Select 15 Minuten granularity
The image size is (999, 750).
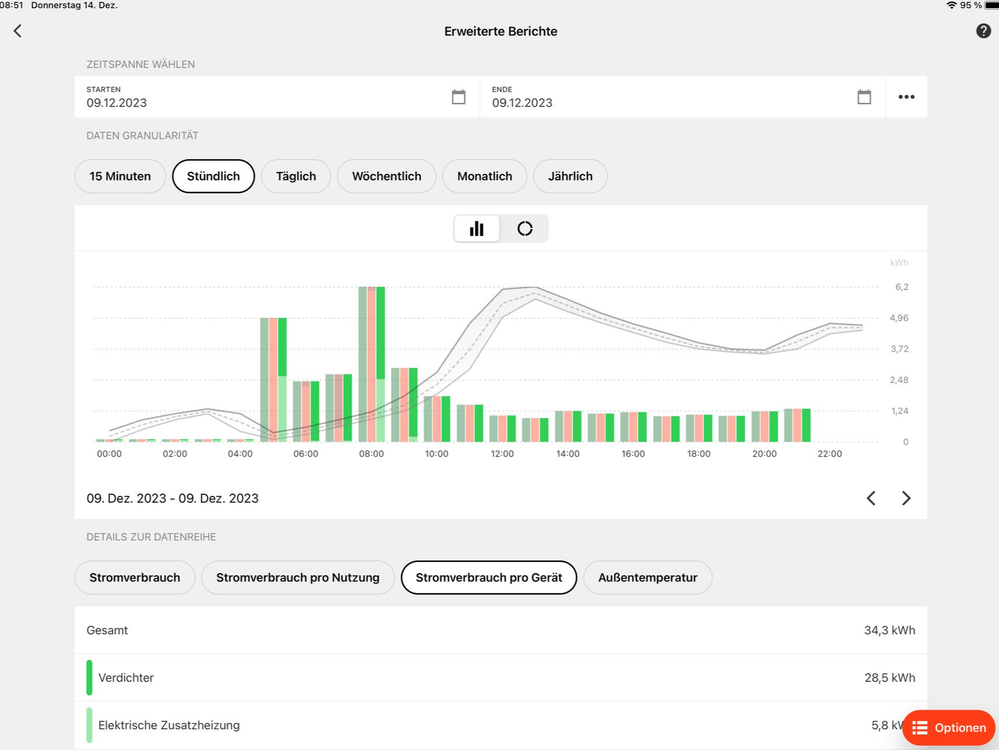[120, 176]
